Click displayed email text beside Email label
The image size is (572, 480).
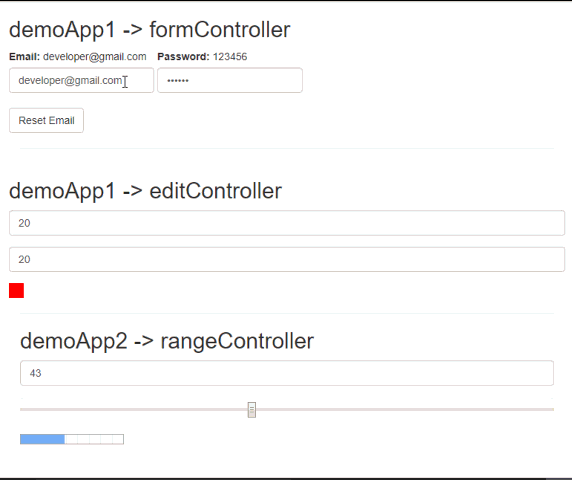(x=94, y=57)
